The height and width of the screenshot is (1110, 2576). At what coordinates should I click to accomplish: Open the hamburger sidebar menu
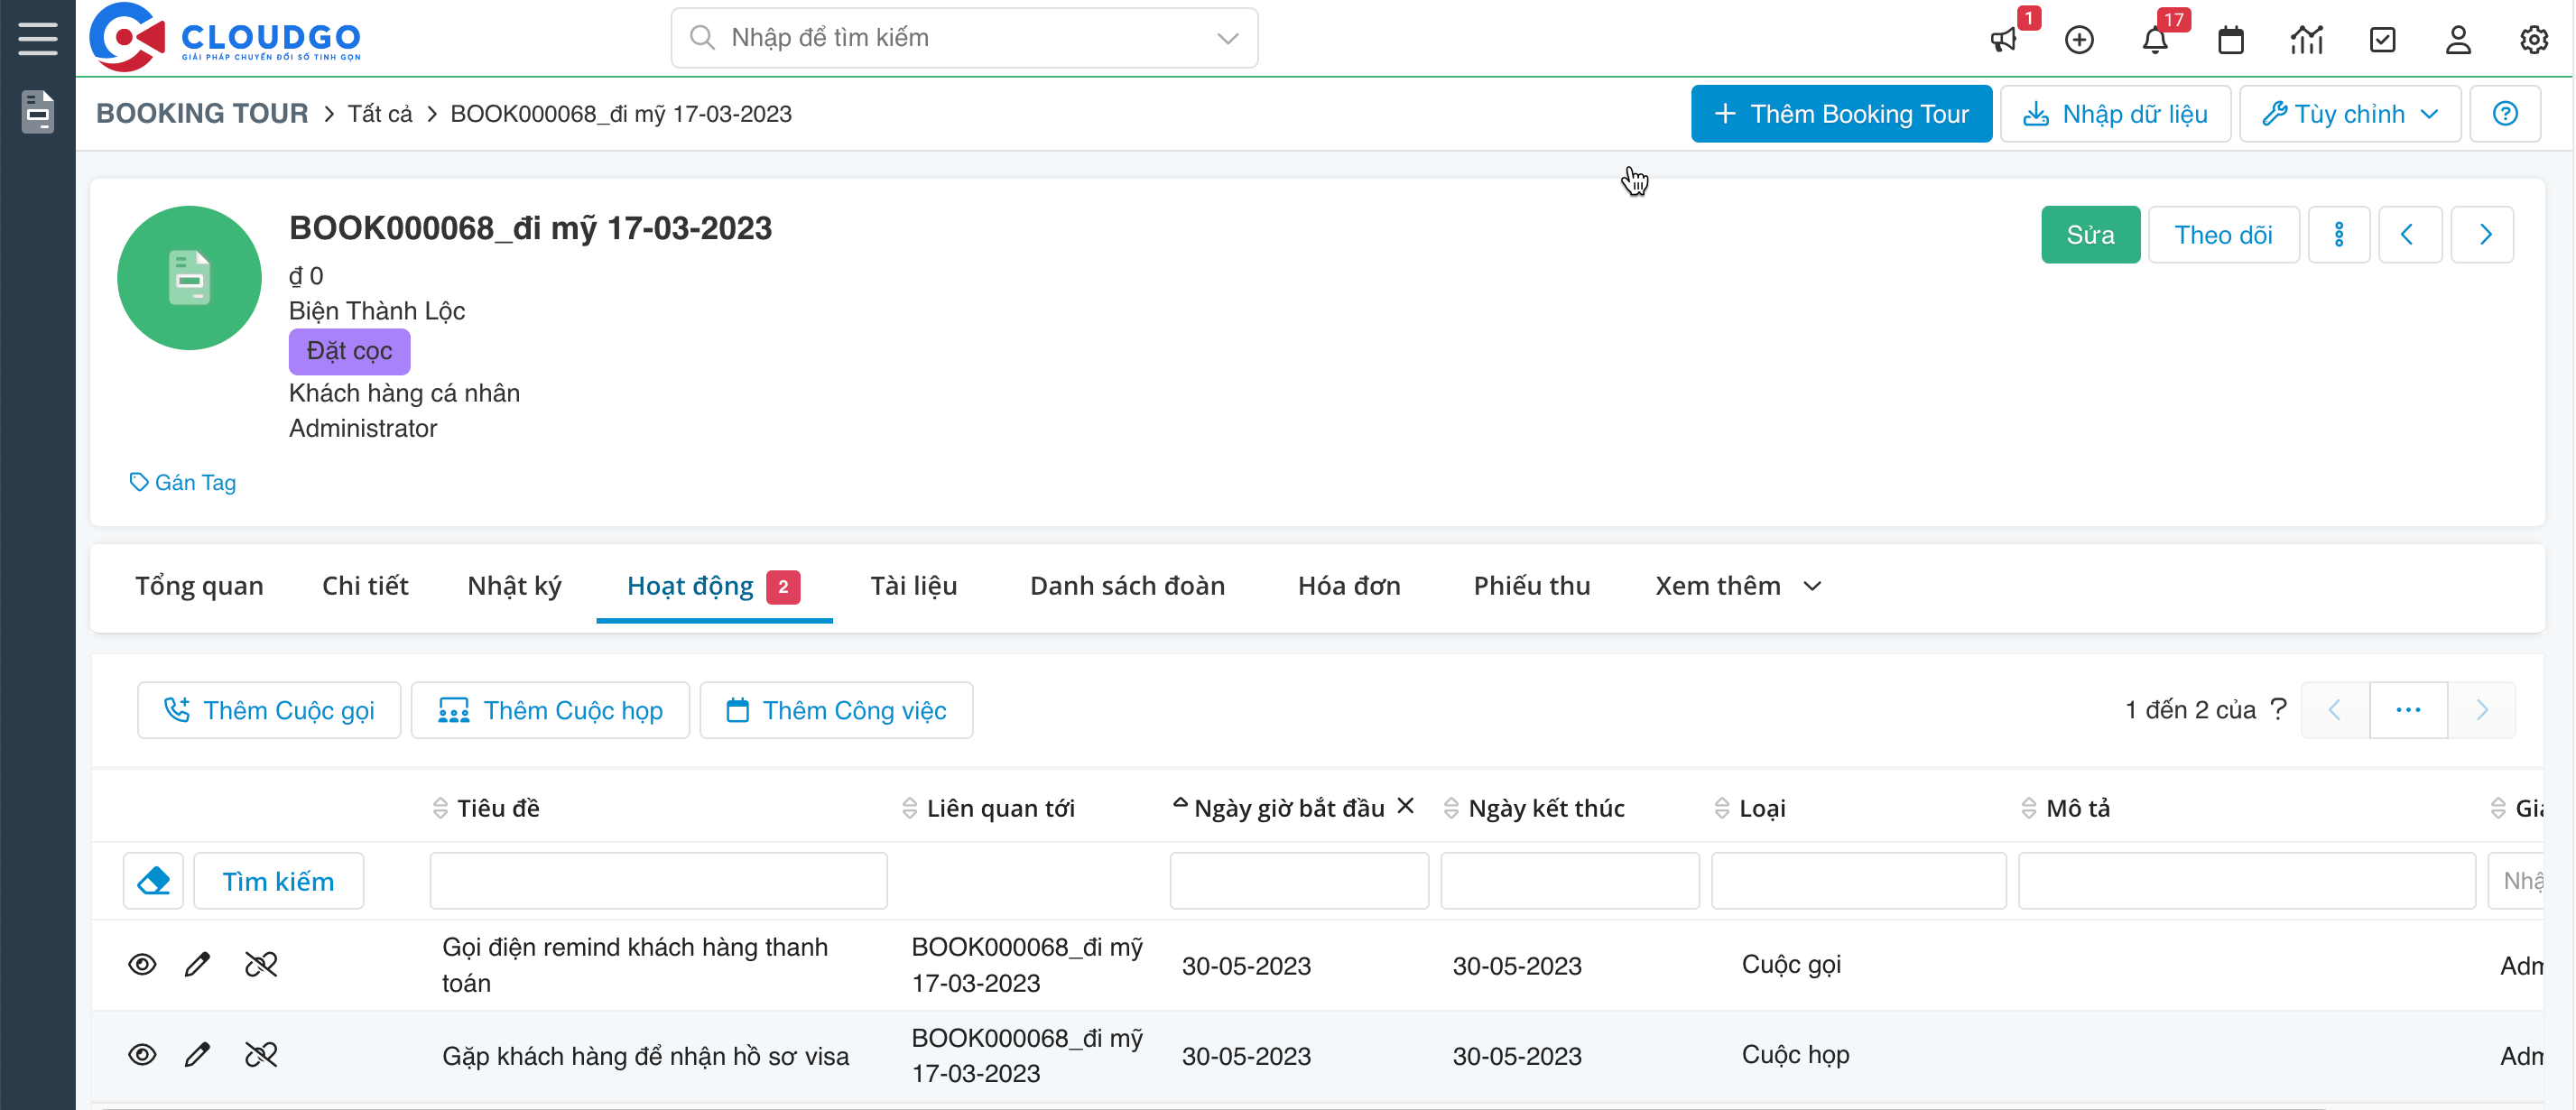[37, 38]
